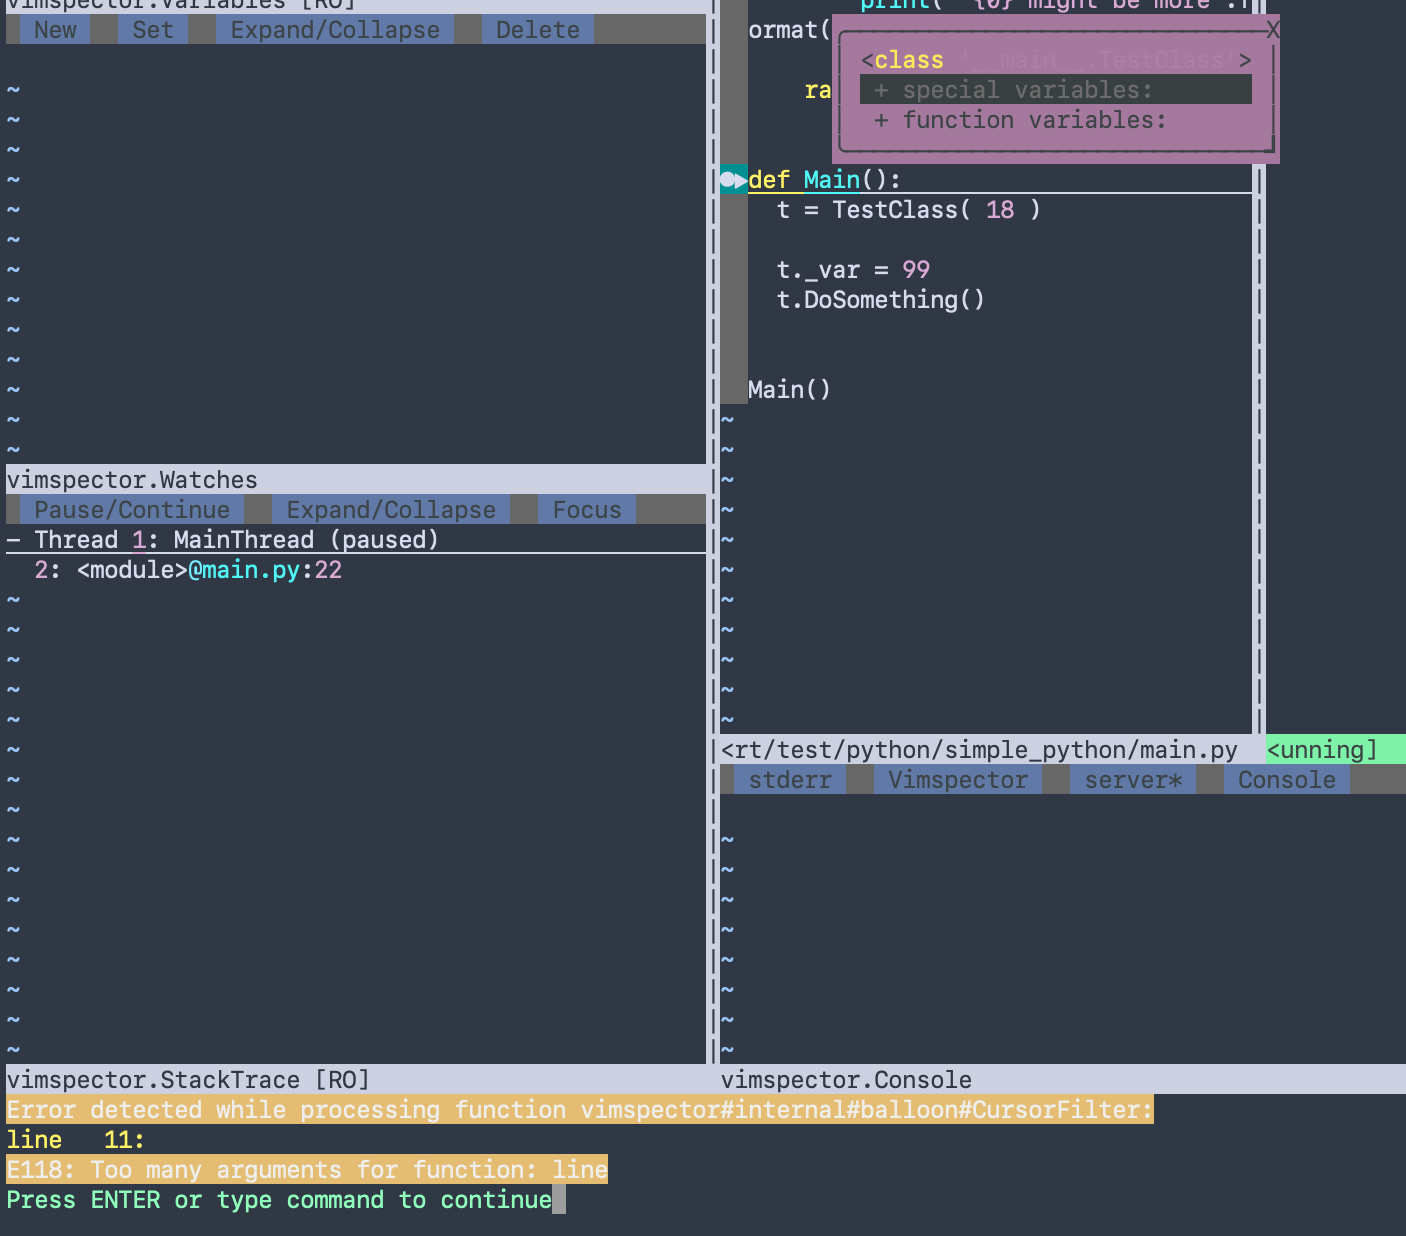Click Set in the Variables panel
This screenshot has width=1406, height=1236.
(151, 29)
